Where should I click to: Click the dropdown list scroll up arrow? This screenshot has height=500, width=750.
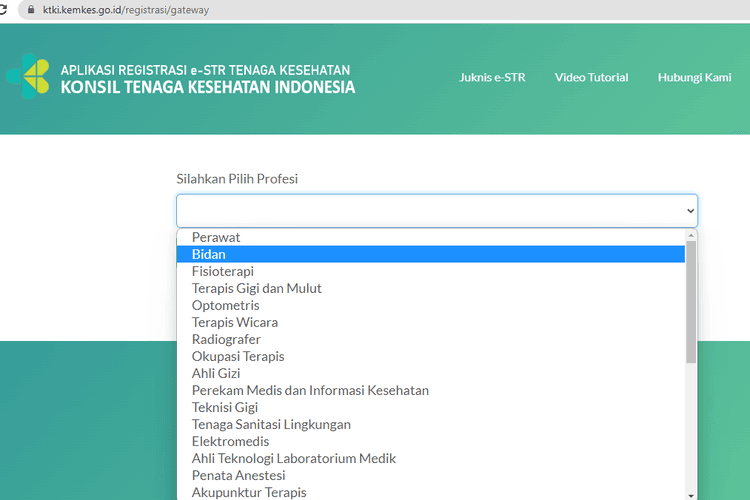pyautogui.click(x=691, y=235)
